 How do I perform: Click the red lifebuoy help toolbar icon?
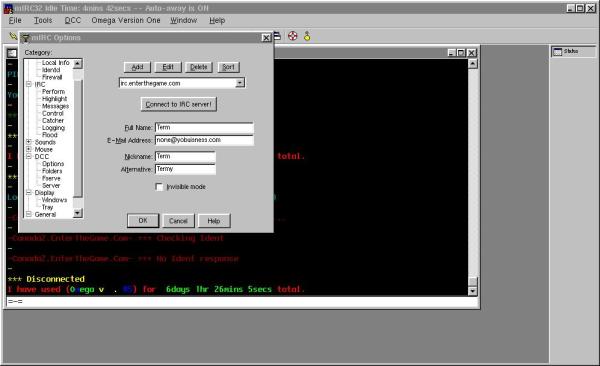[x=293, y=36]
